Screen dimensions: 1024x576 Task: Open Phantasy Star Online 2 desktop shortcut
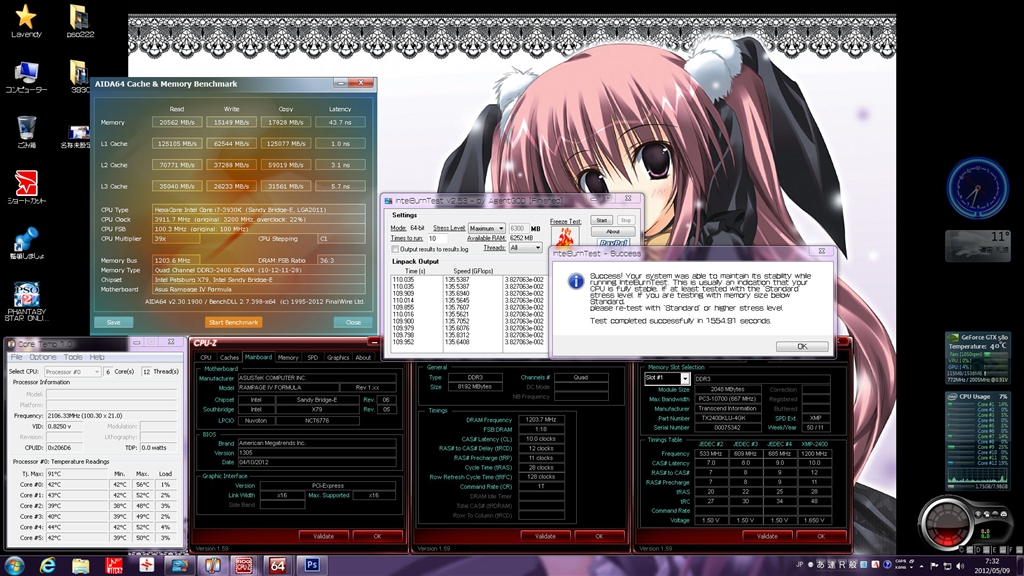coord(26,301)
